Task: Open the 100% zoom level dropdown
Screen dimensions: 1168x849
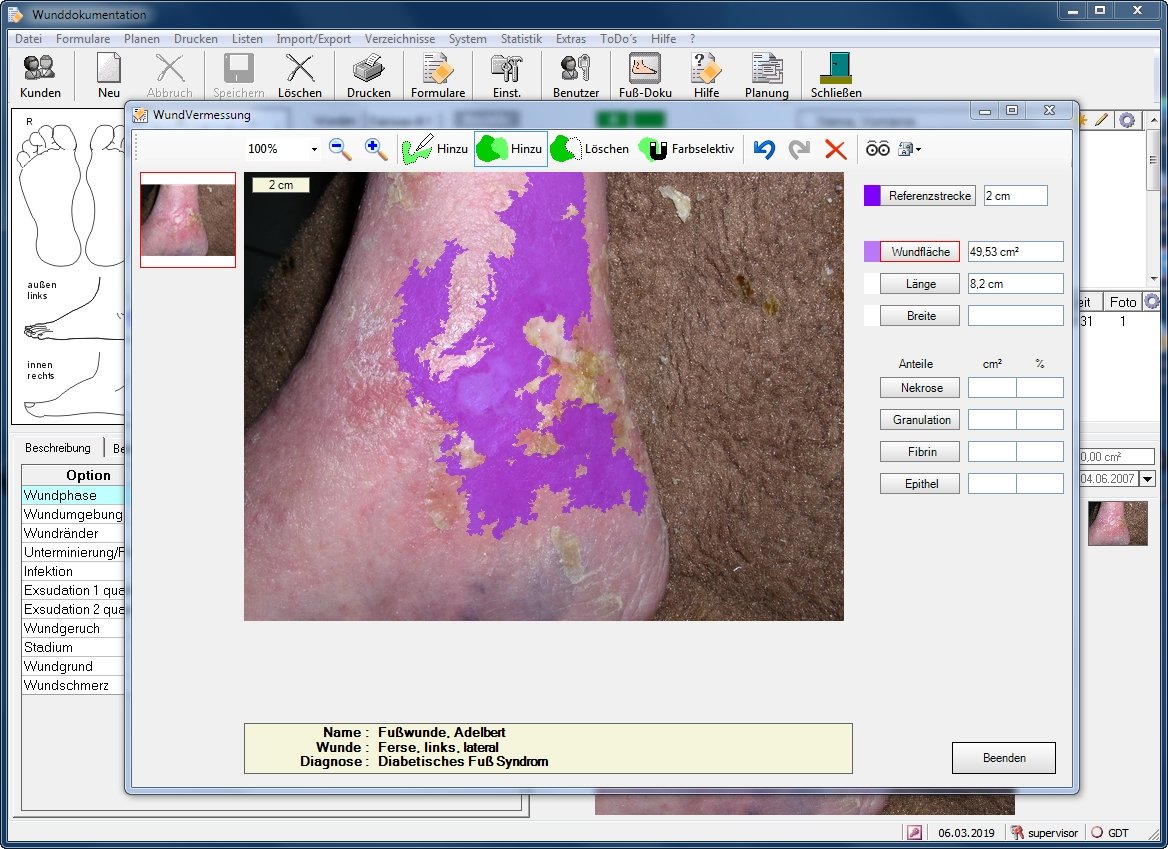Action: click(314, 149)
